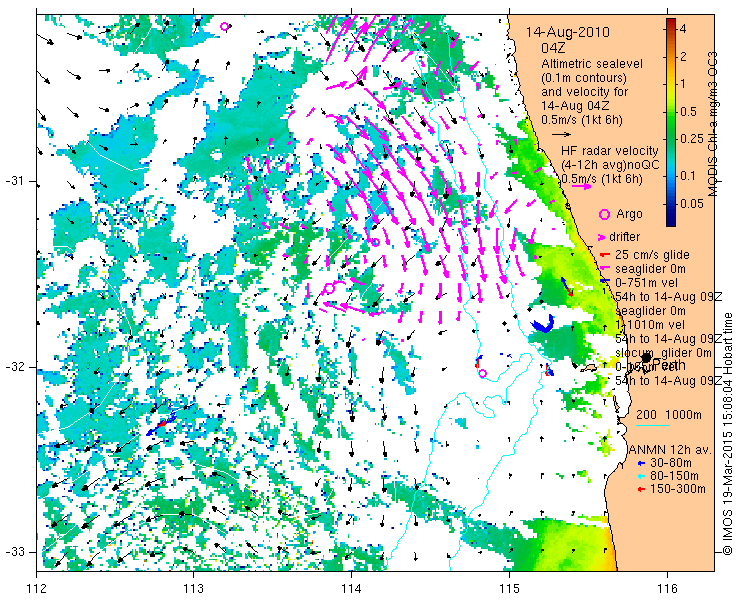
Task: Click the cyan 80-150m ANMN arrow
Action: click(x=641, y=476)
